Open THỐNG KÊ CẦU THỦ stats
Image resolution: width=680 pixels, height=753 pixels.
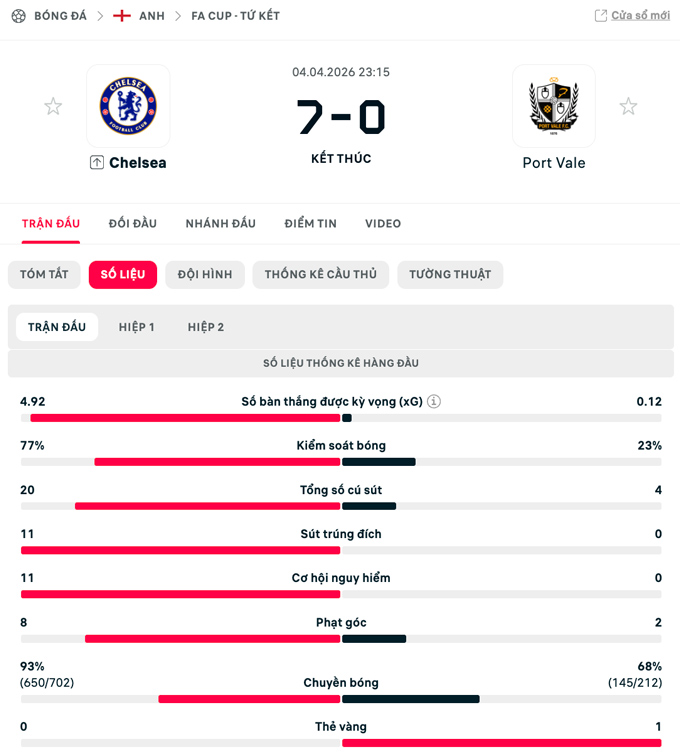point(320,275)
